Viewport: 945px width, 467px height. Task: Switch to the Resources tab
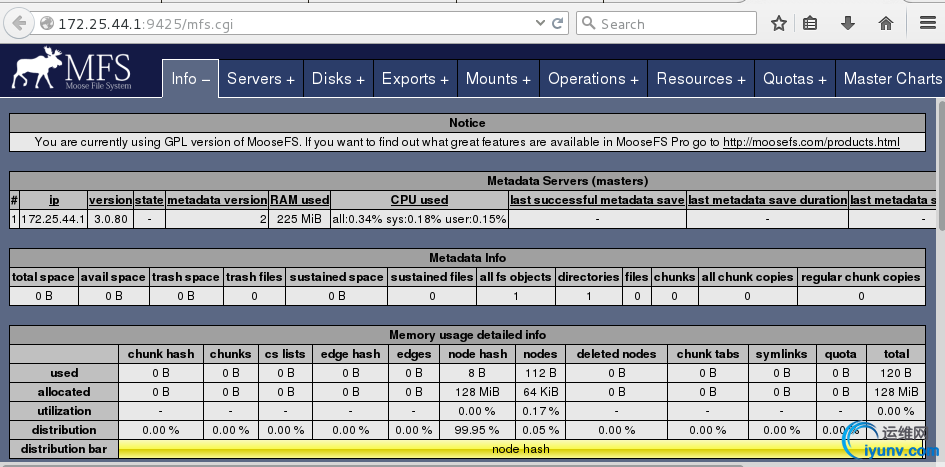click(x=701, y=78)
